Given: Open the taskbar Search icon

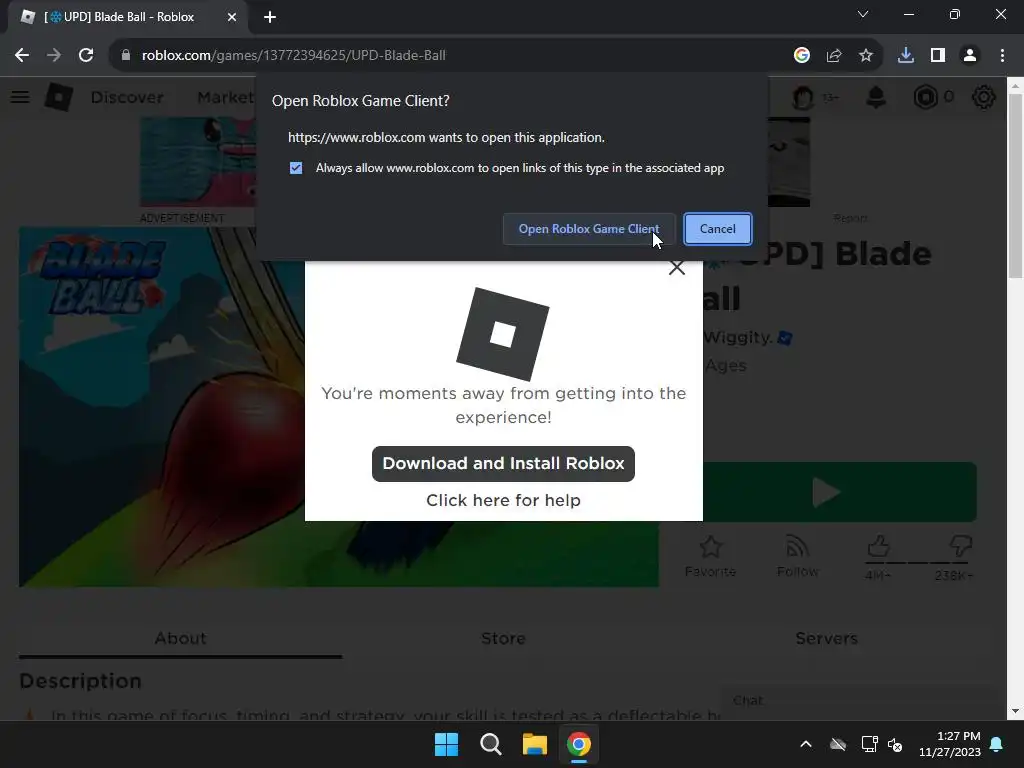Looking at the screenshot, I should coord(490,744).
